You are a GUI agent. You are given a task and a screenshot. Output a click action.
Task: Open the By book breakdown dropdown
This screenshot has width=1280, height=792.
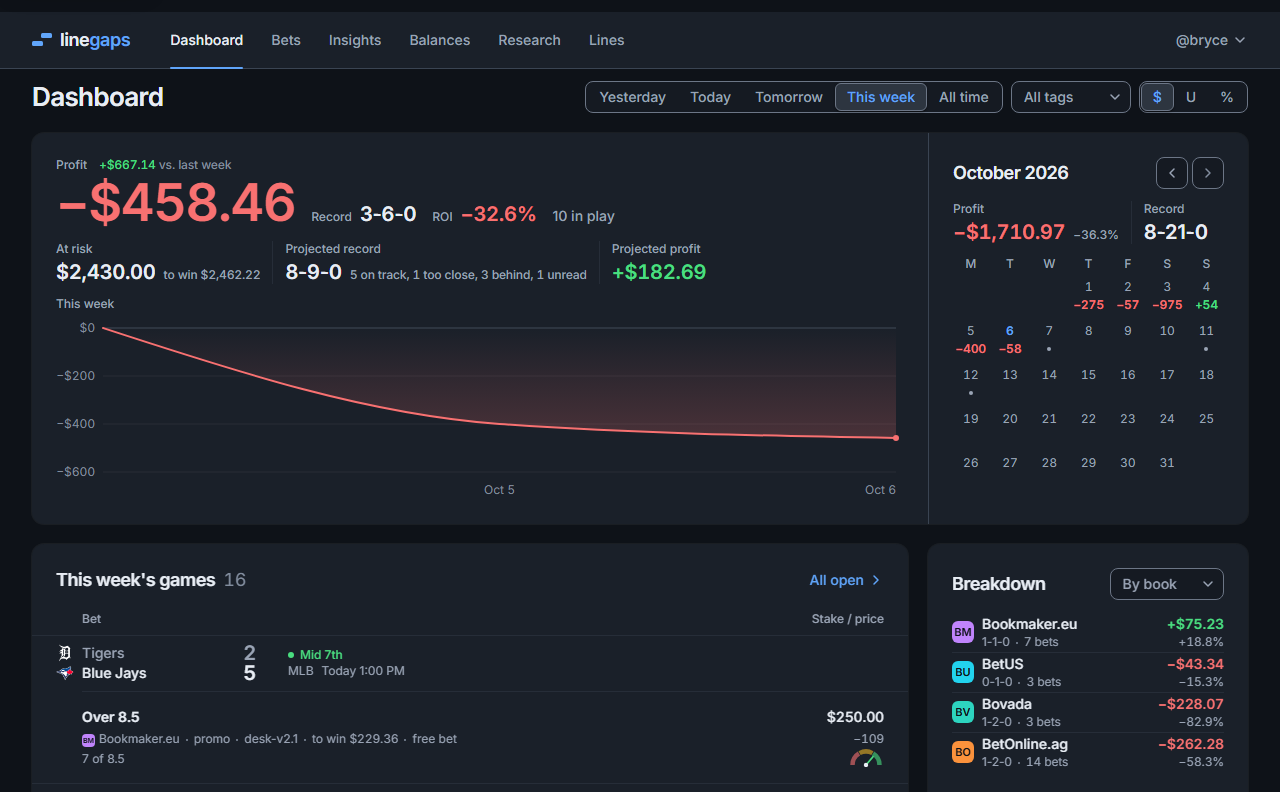pos(1167,584)
